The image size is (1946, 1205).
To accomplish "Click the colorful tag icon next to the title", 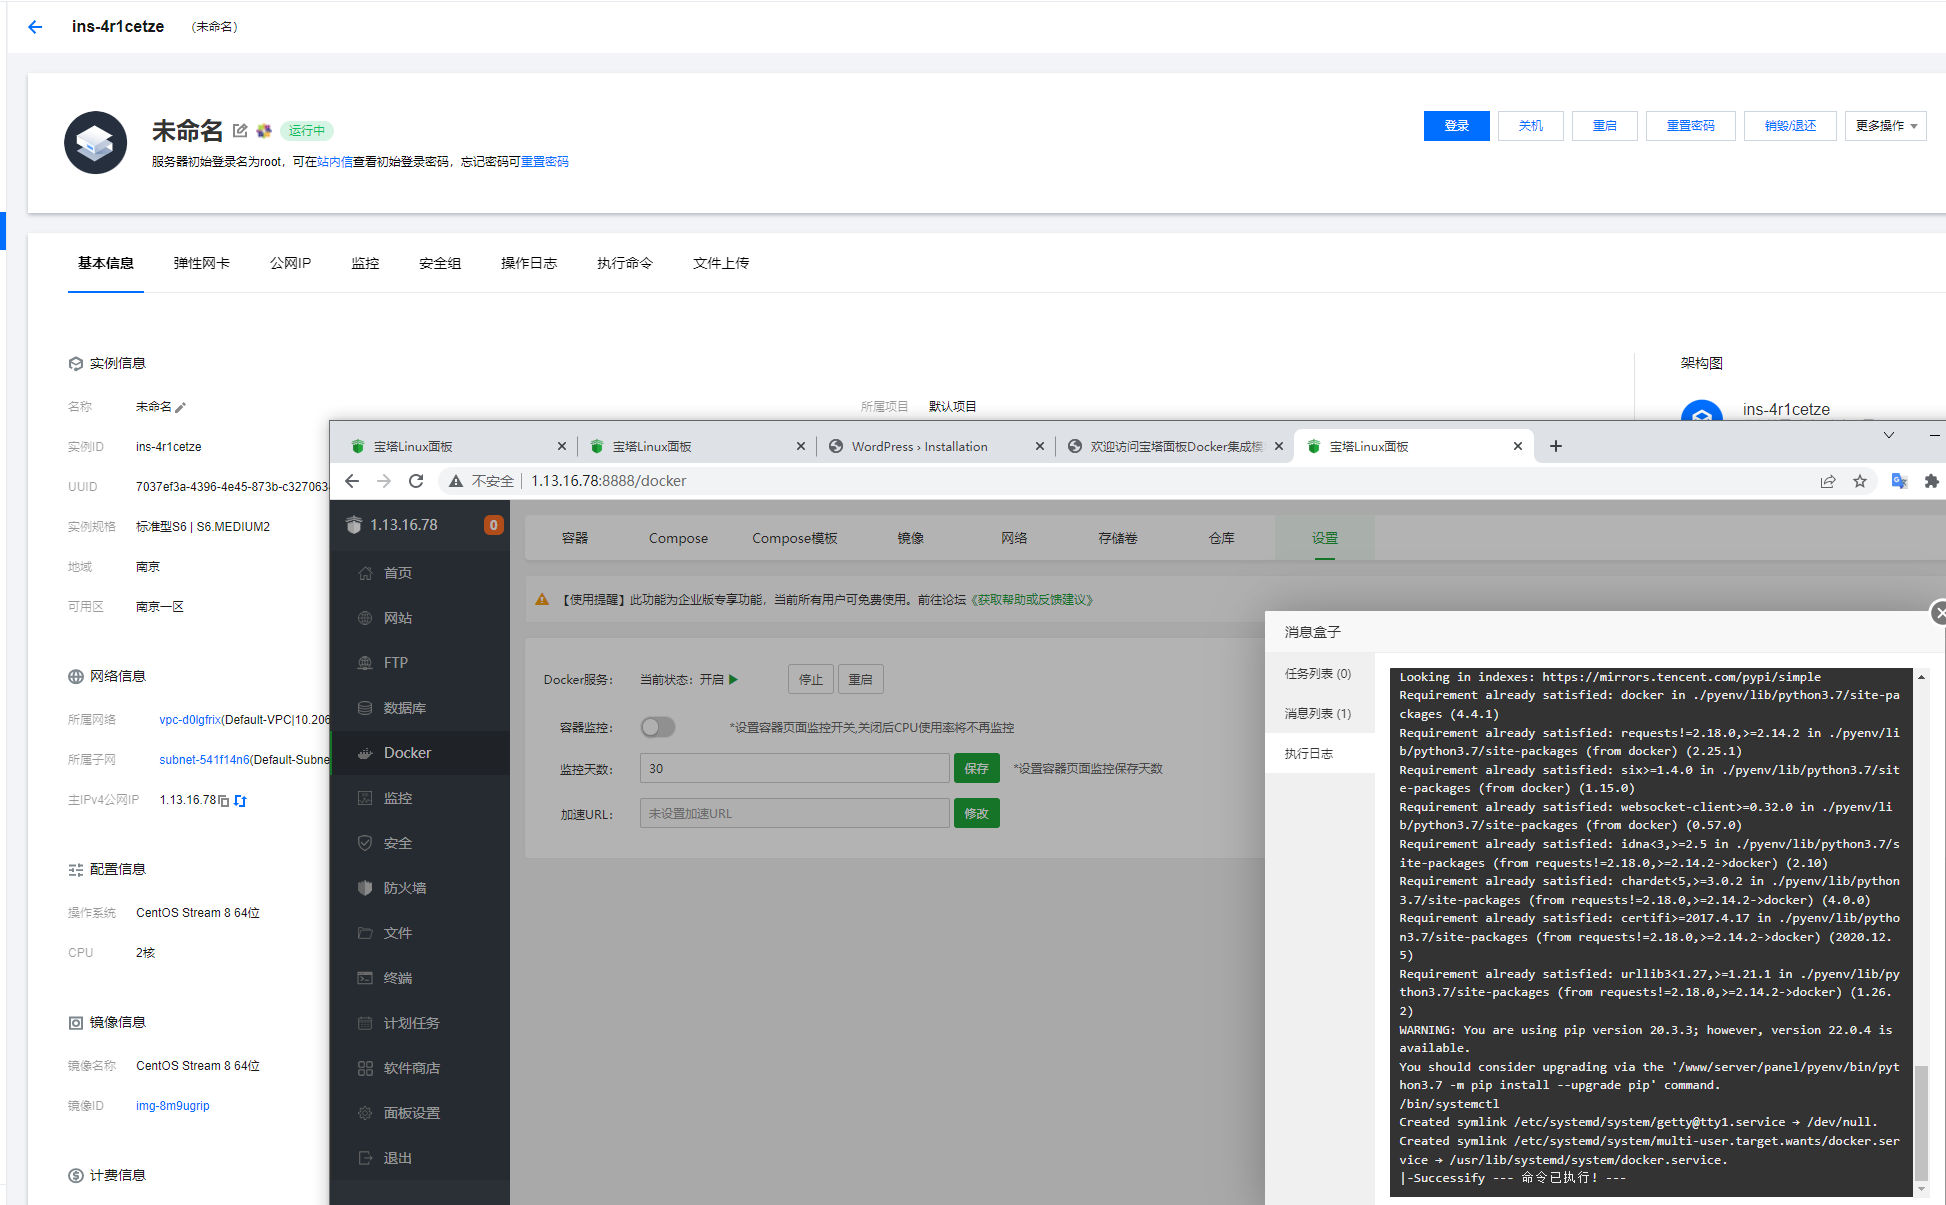I will point(264,130).
